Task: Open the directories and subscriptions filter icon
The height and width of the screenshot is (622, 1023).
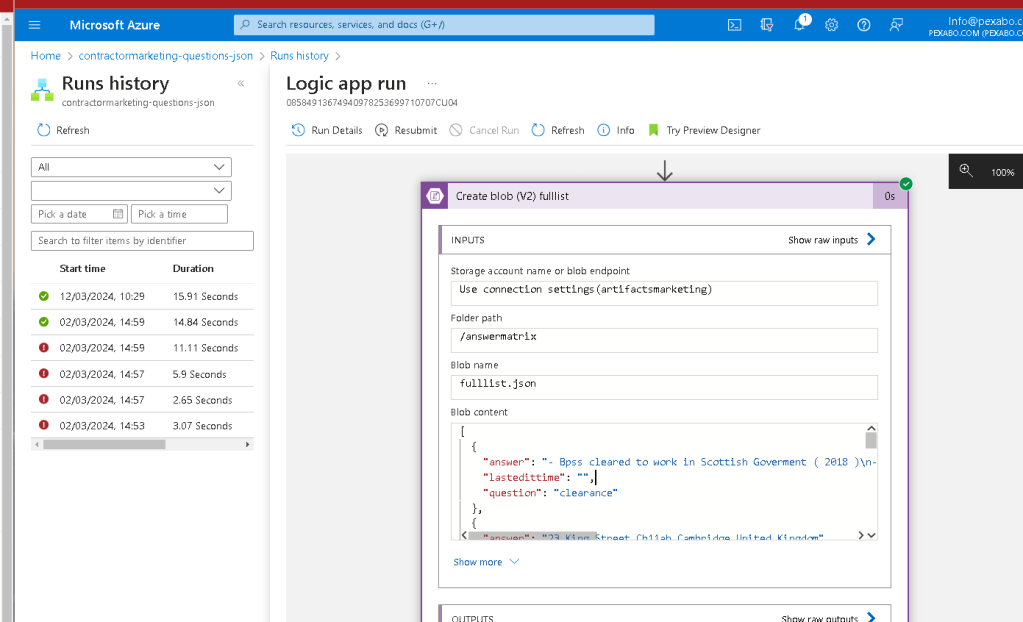Action: point(767,25)
